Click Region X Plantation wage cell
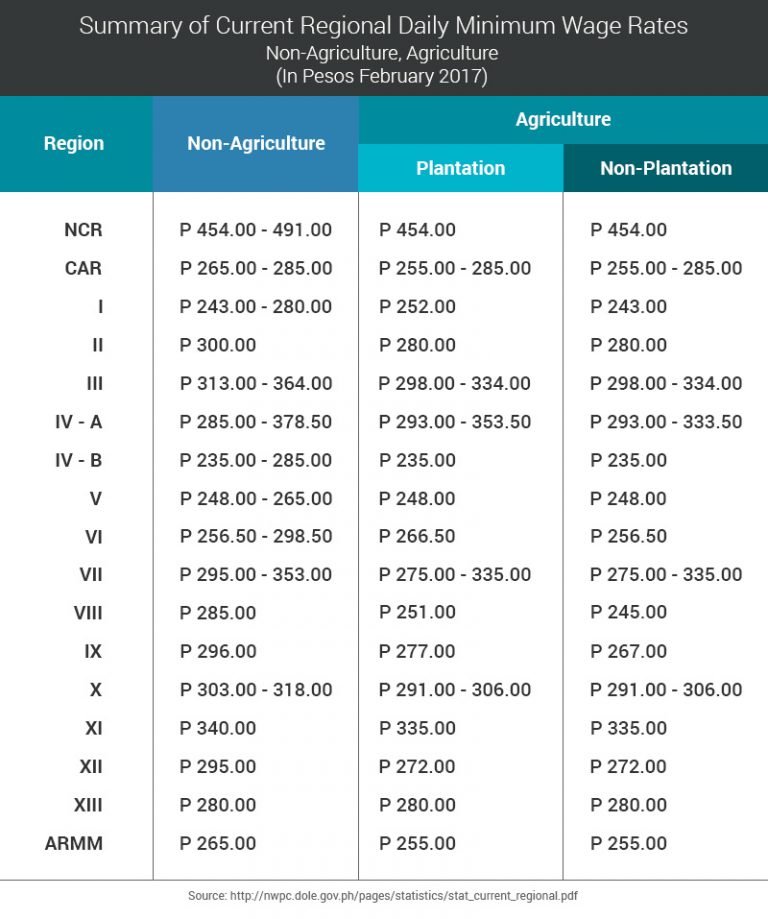 (455, 690)
